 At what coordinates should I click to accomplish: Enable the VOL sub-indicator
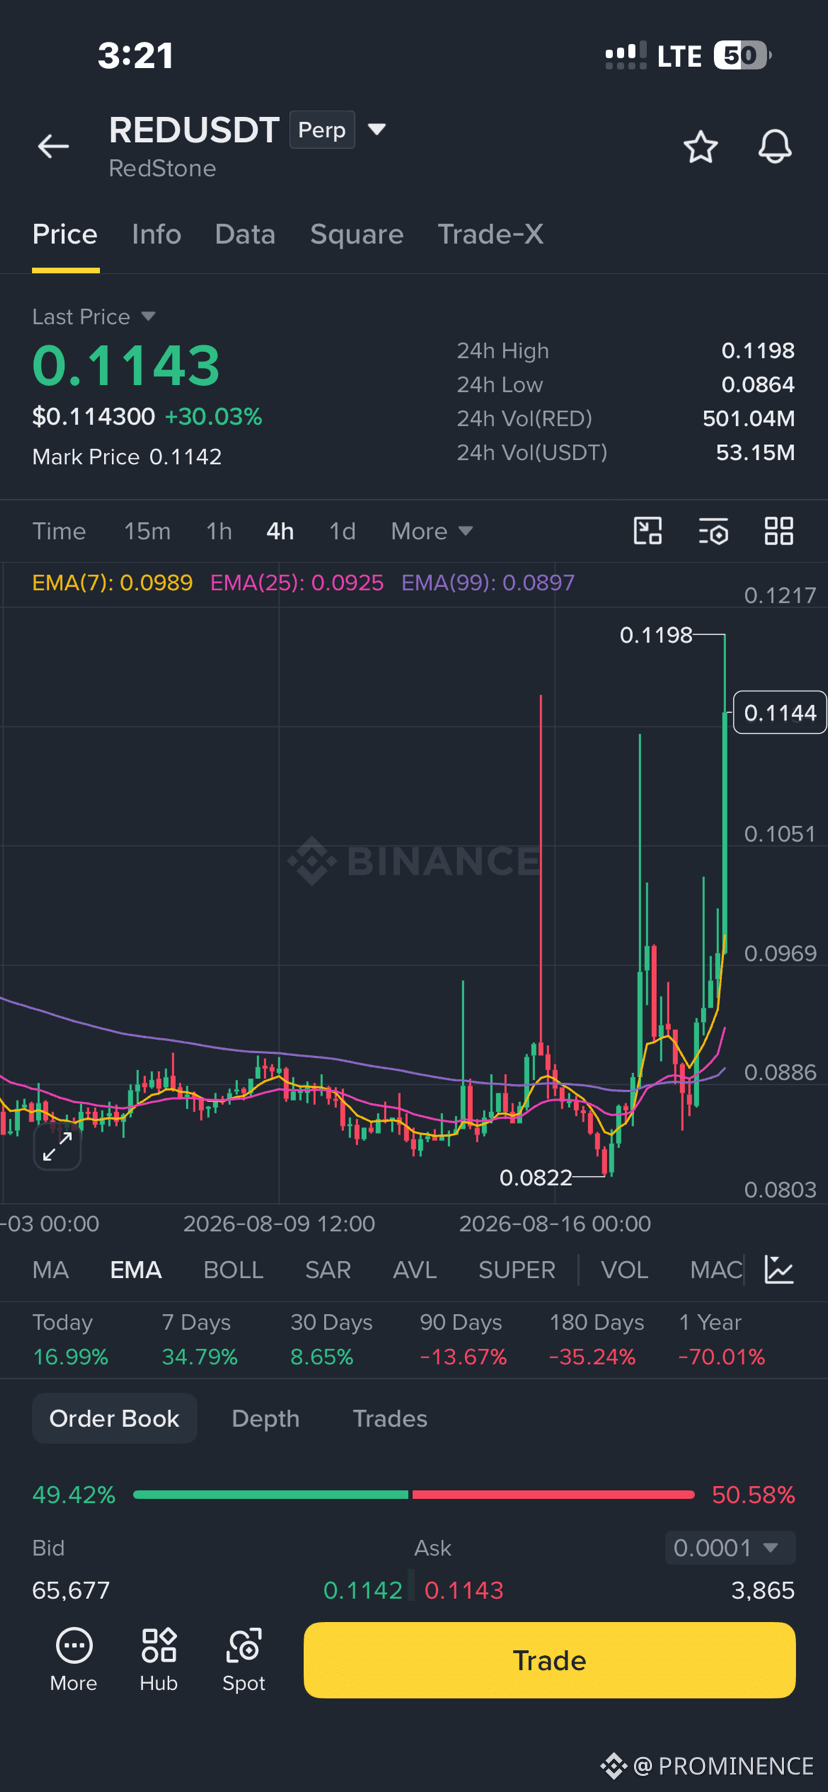(624, 1270)
